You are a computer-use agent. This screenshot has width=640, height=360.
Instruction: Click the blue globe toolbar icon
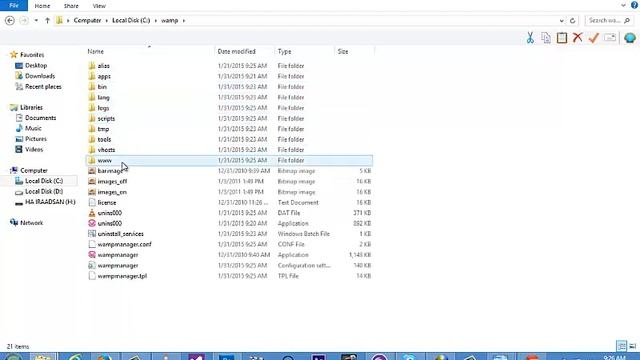pos(630,38)
